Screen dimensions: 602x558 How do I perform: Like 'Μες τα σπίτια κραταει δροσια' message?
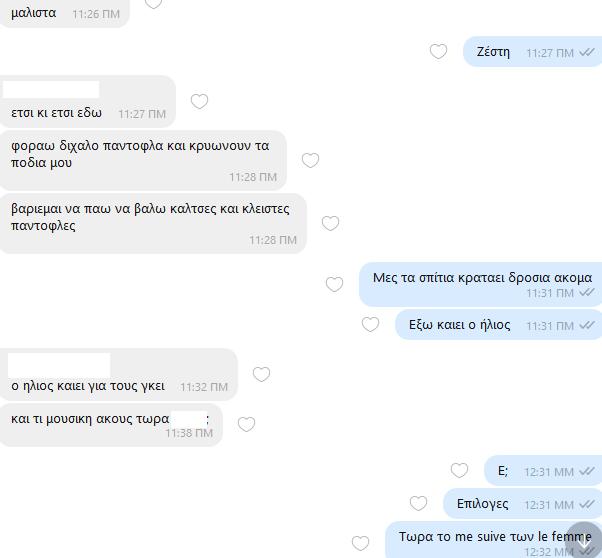tap(334, 285)
